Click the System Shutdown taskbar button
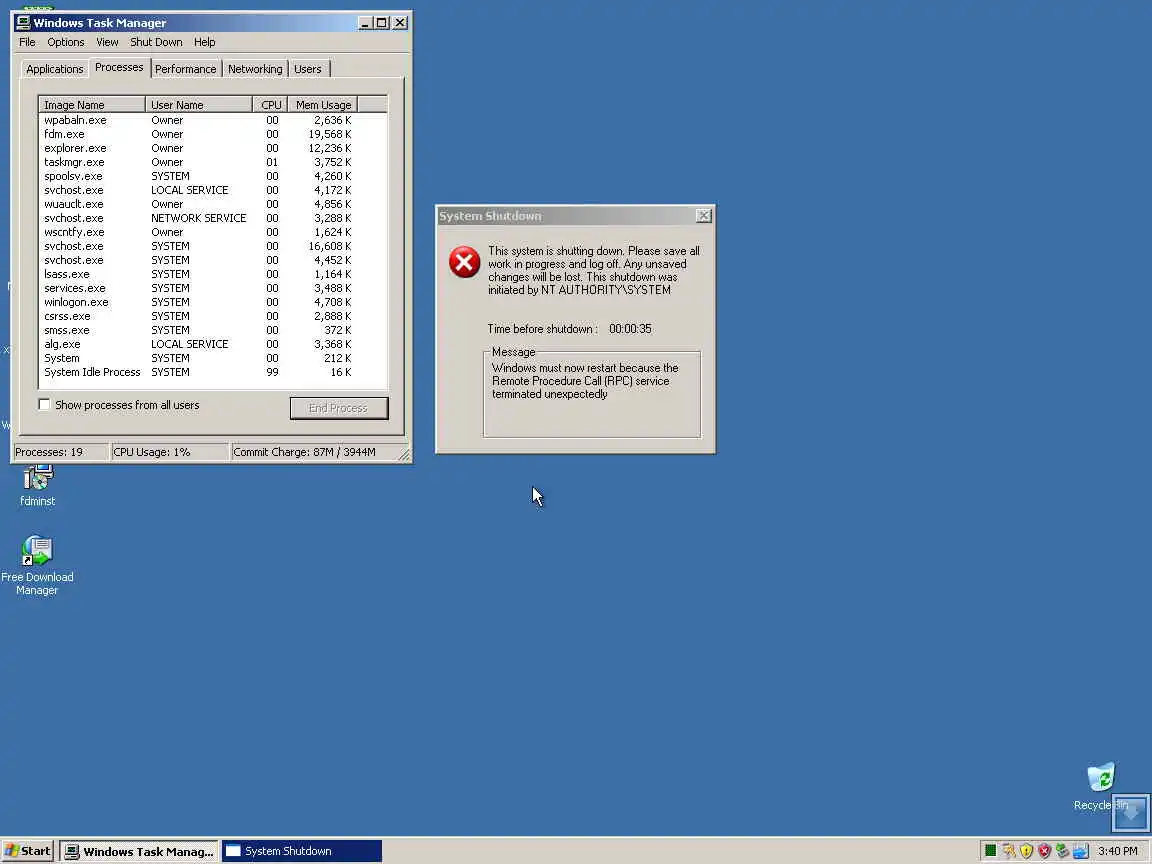Viewport: 1152px width, 864px height. tap(302, 851)
